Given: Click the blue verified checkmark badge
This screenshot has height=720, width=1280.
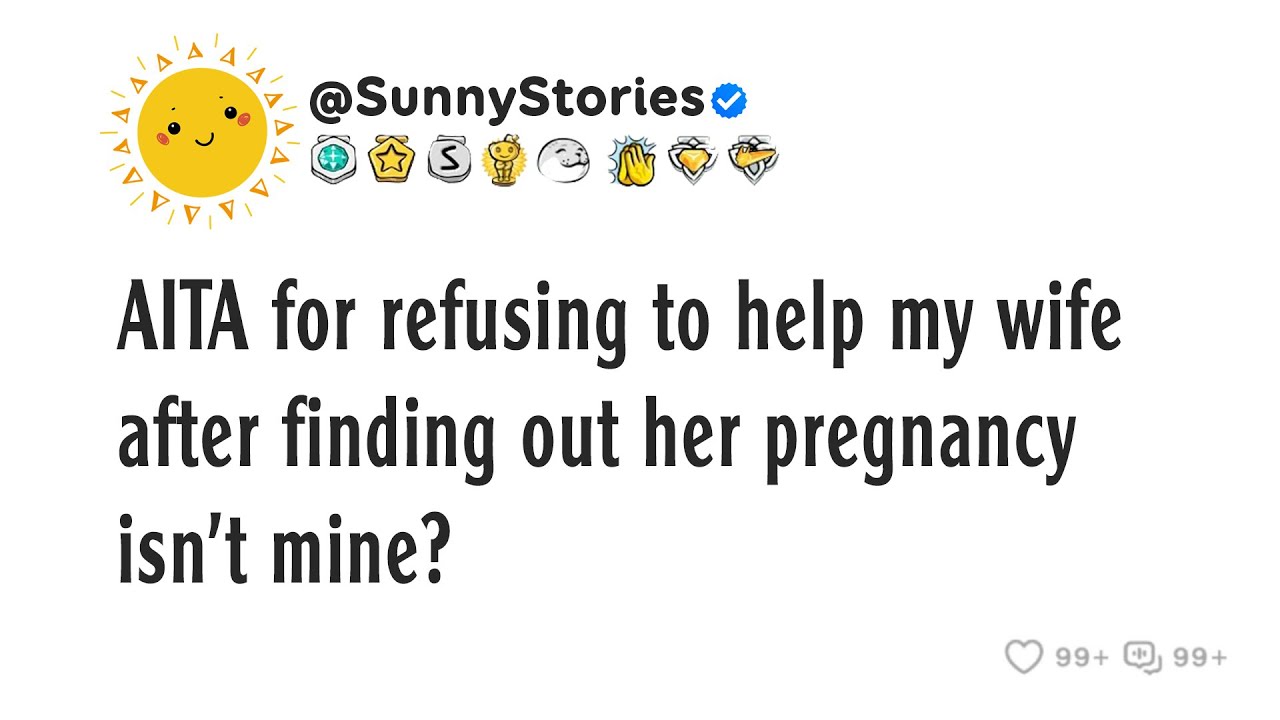Looking at the screenshot, I should point(729,100).
